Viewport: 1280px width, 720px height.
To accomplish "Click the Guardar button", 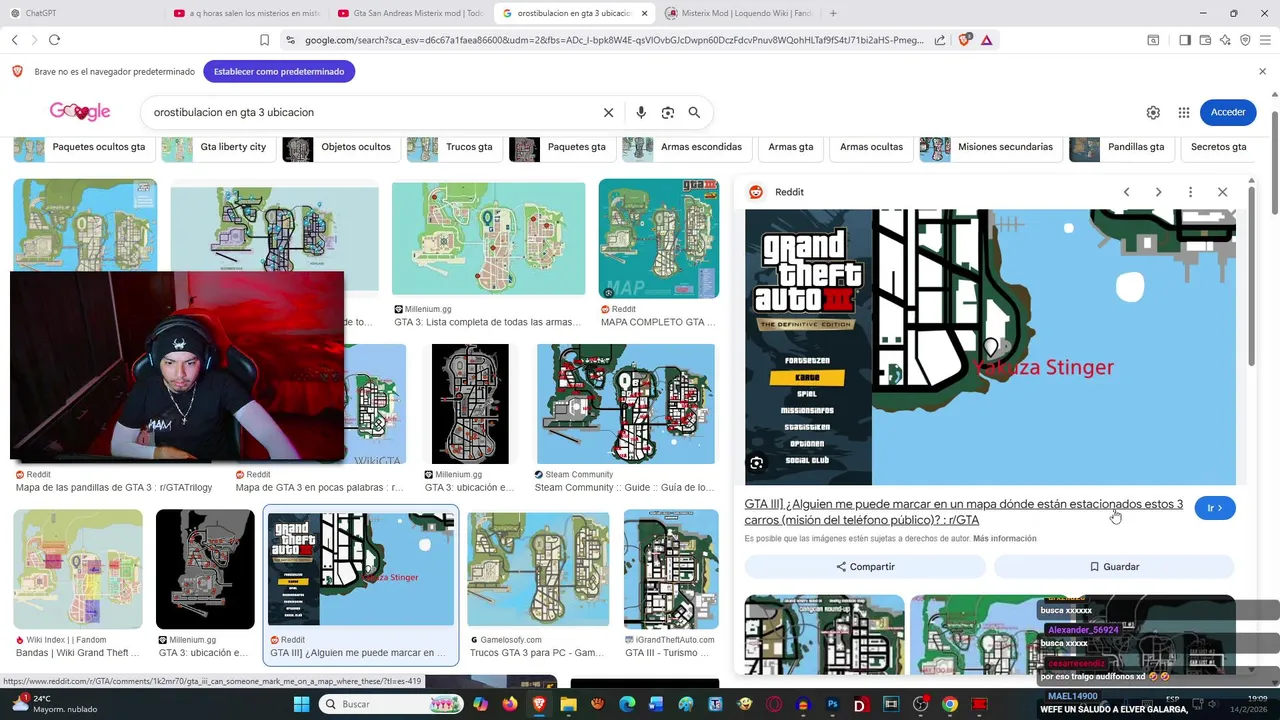I will [x=1114, y=567].
